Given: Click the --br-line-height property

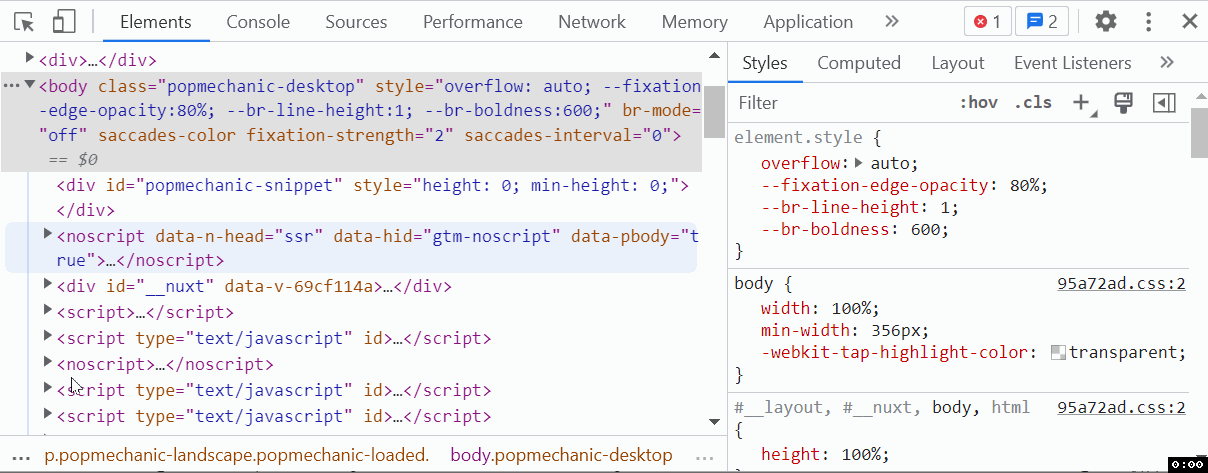Looking at the screenshot, I should pos(839,207).
